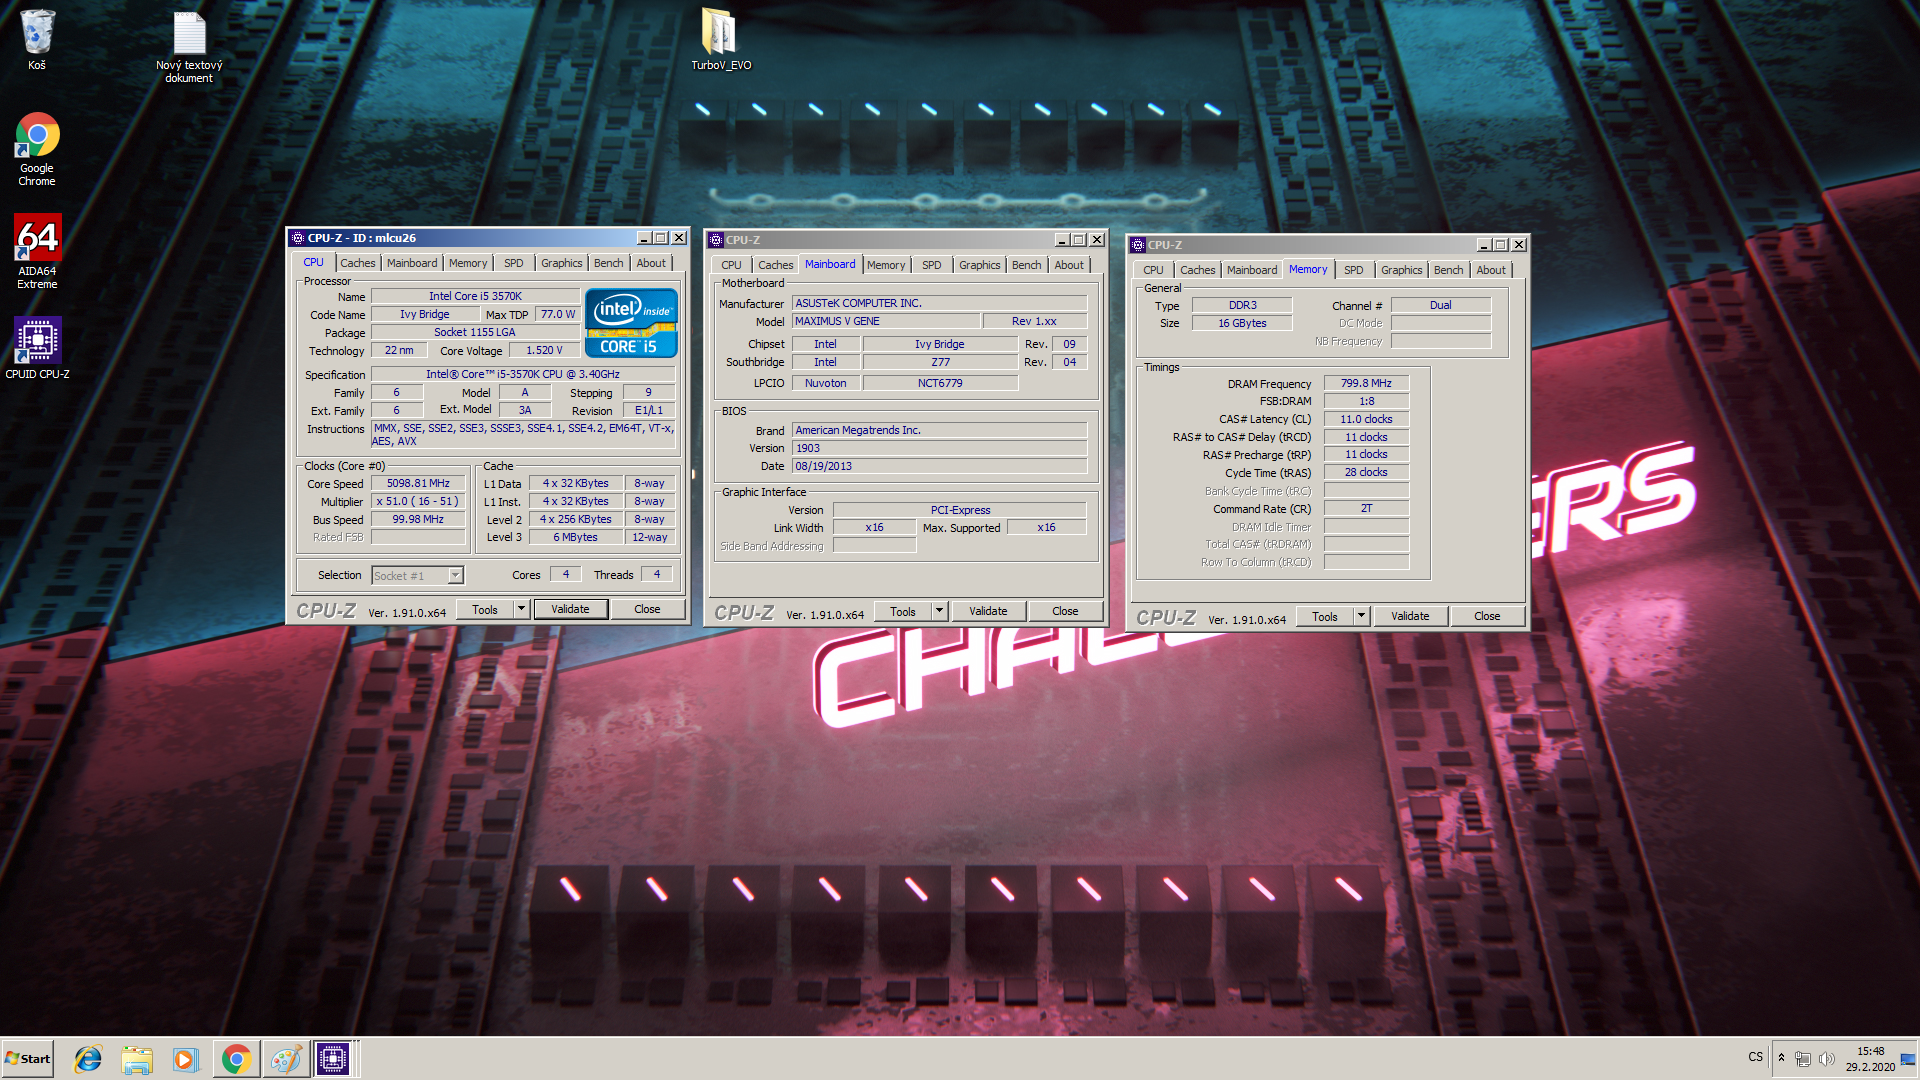Click DRAM Frequency value 799.8 MHz
The height and width of the screenshot is (1080, 1920).
point(1366,383)
